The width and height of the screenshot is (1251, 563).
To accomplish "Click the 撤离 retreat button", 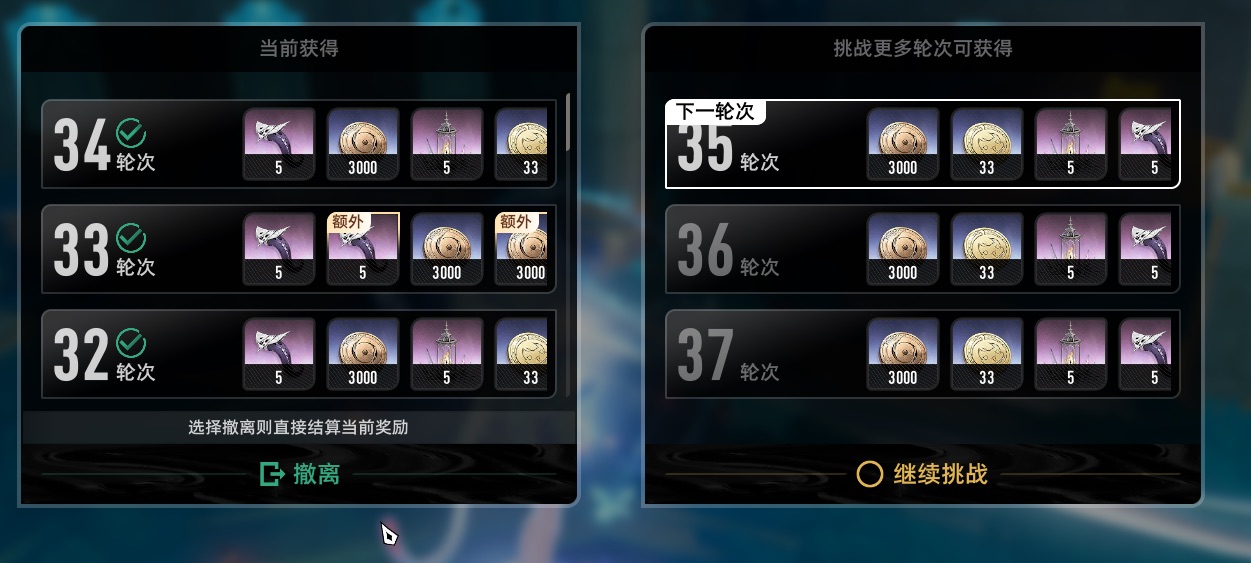I will (299, 474).
